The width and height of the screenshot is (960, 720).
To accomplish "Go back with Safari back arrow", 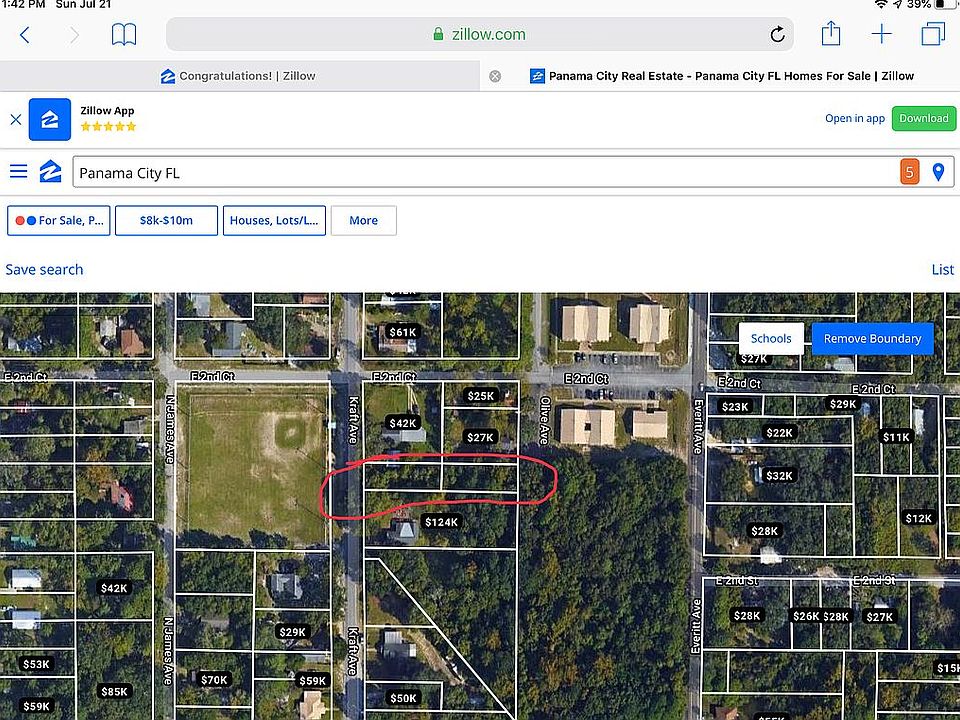I will (24, 35).
